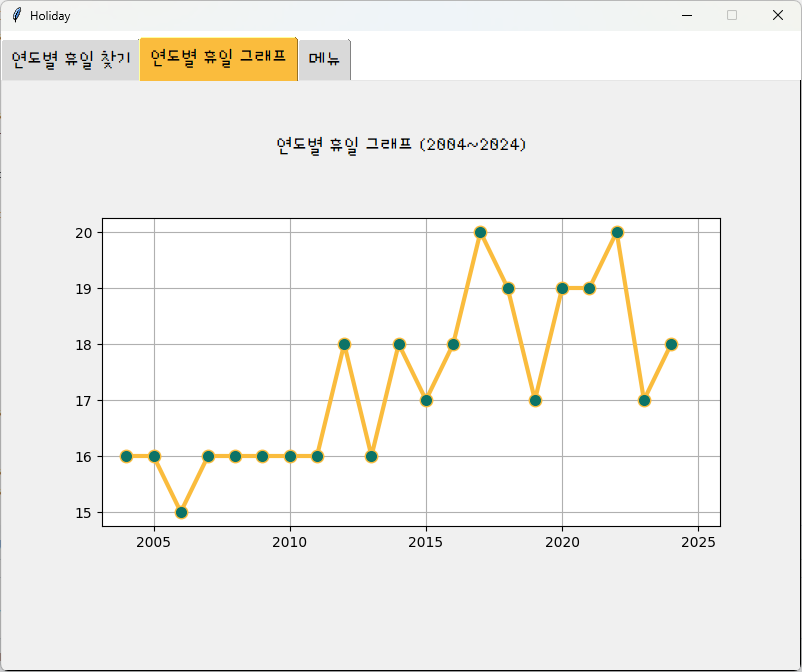The height and width of the screenshot is (672, 802).
Task: Click the x-axis label 2020
Action: (562, 542)
